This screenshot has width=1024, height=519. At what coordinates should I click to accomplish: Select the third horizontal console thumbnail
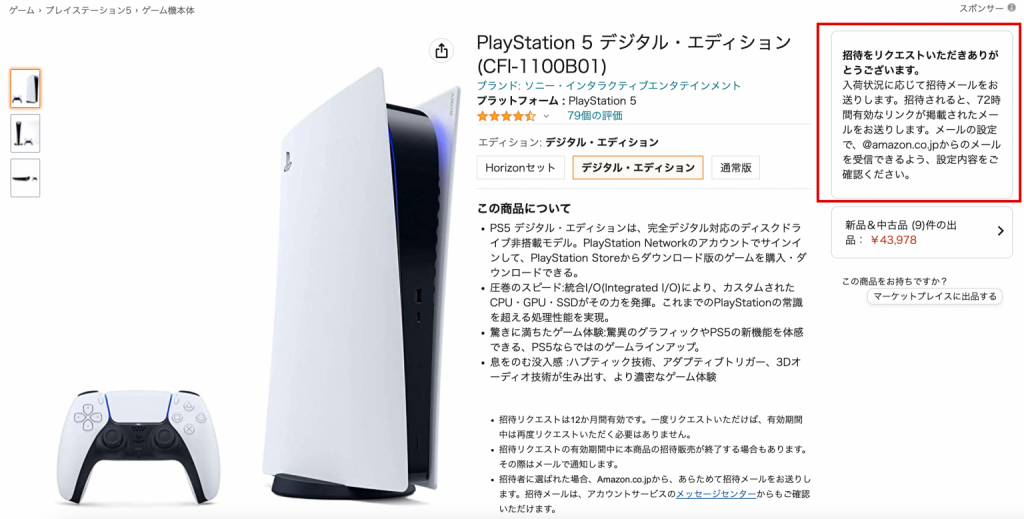tap(25, 178)
